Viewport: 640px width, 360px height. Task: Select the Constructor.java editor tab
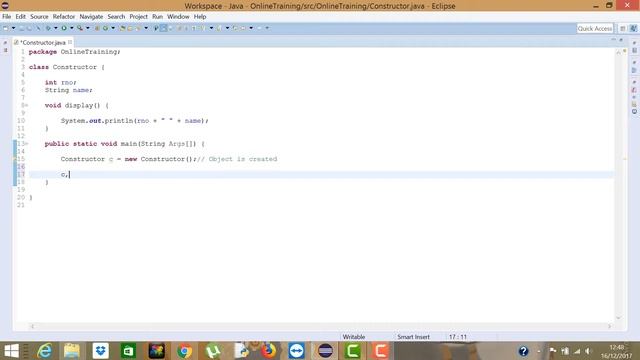pos(43,42)
